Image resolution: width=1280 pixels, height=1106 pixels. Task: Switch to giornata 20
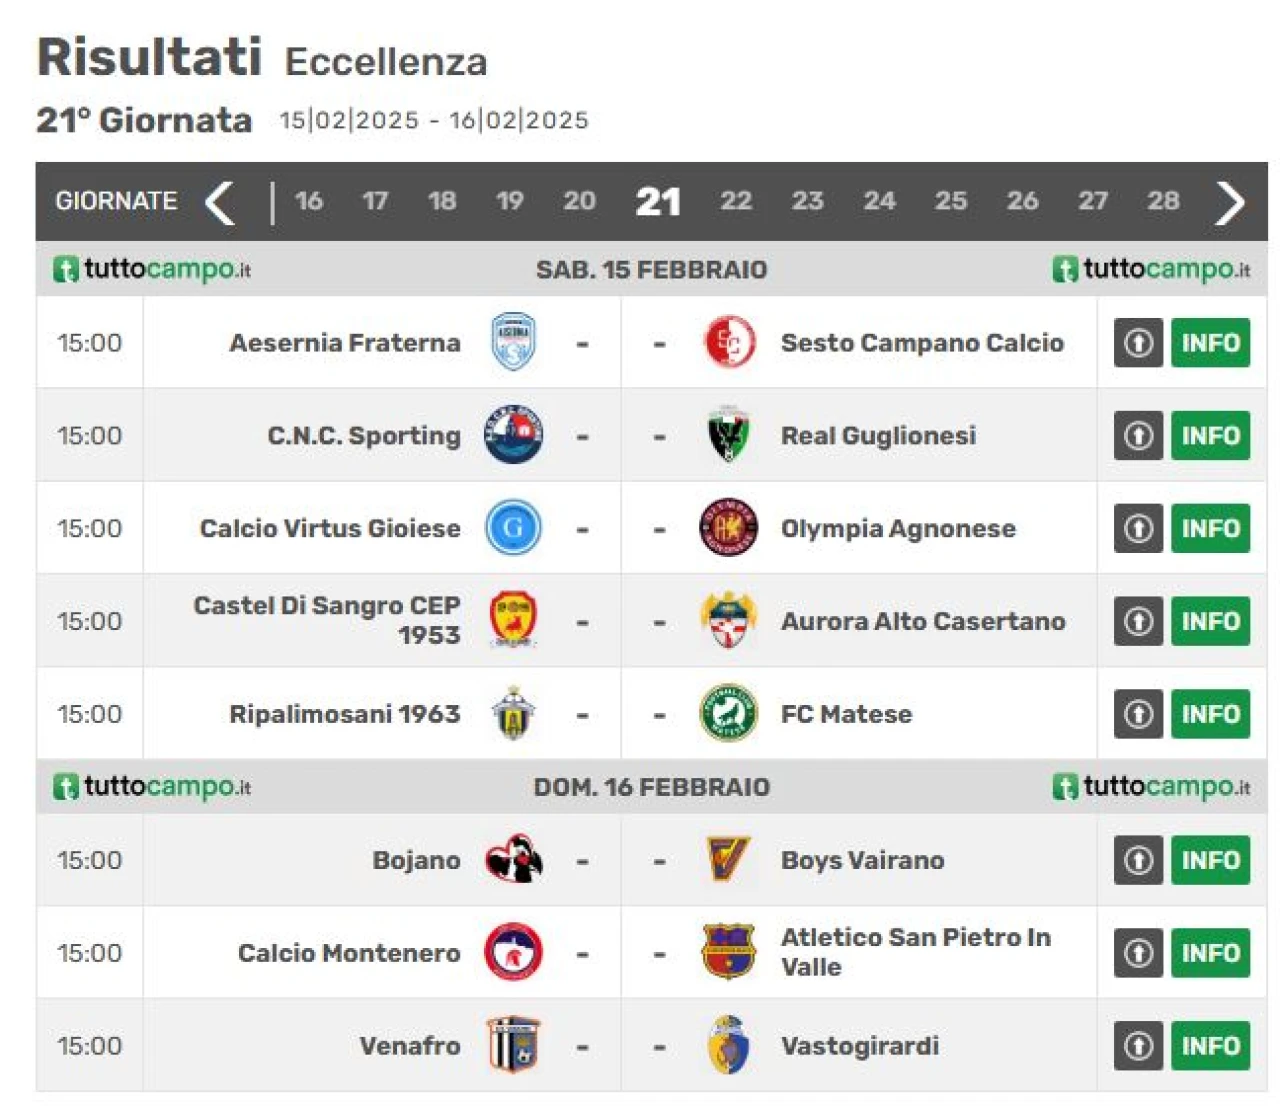coord(579,201)
